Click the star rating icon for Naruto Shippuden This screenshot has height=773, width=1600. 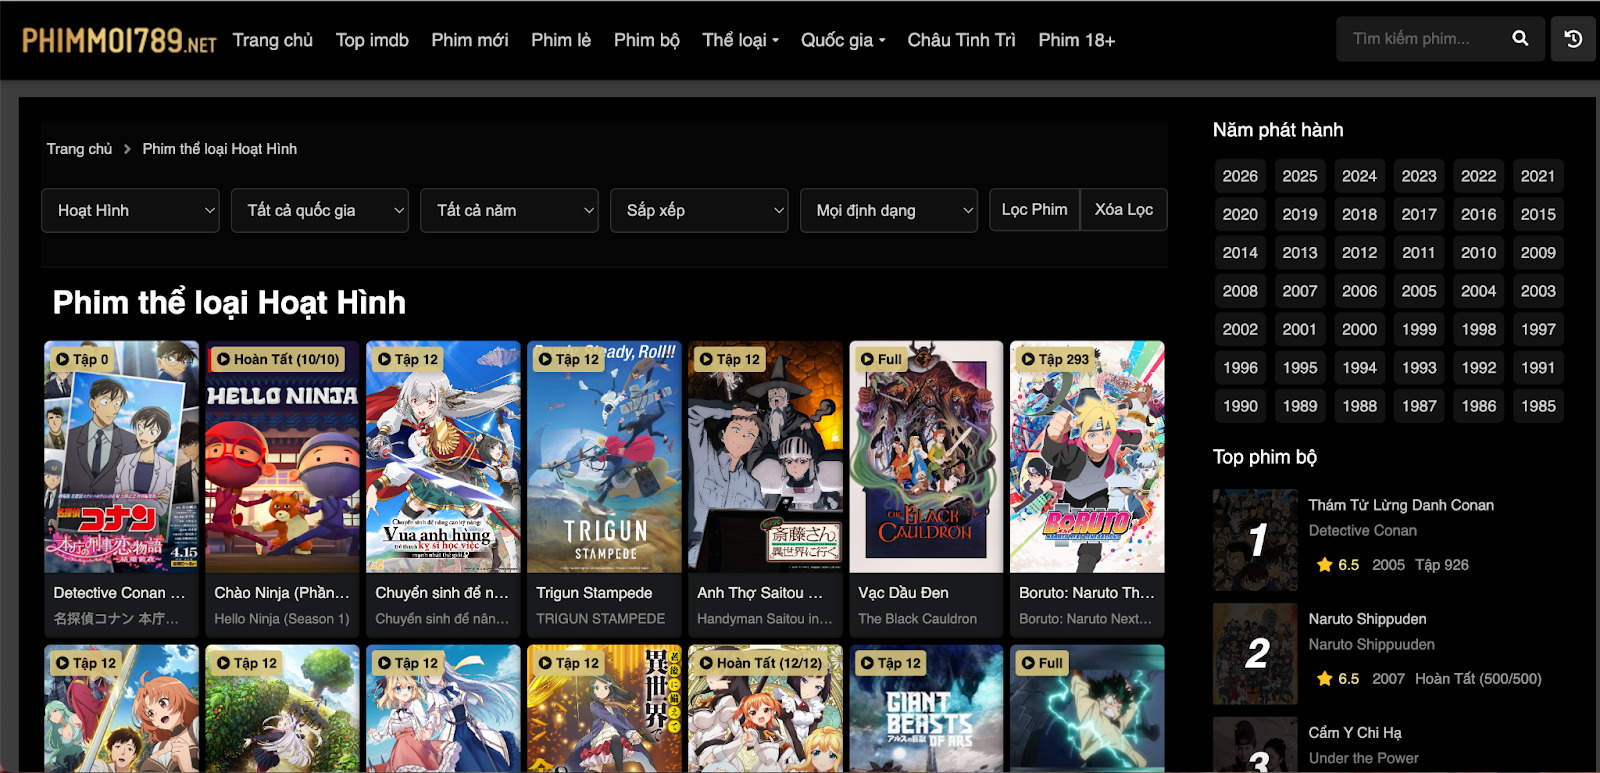coord(1325,679)
